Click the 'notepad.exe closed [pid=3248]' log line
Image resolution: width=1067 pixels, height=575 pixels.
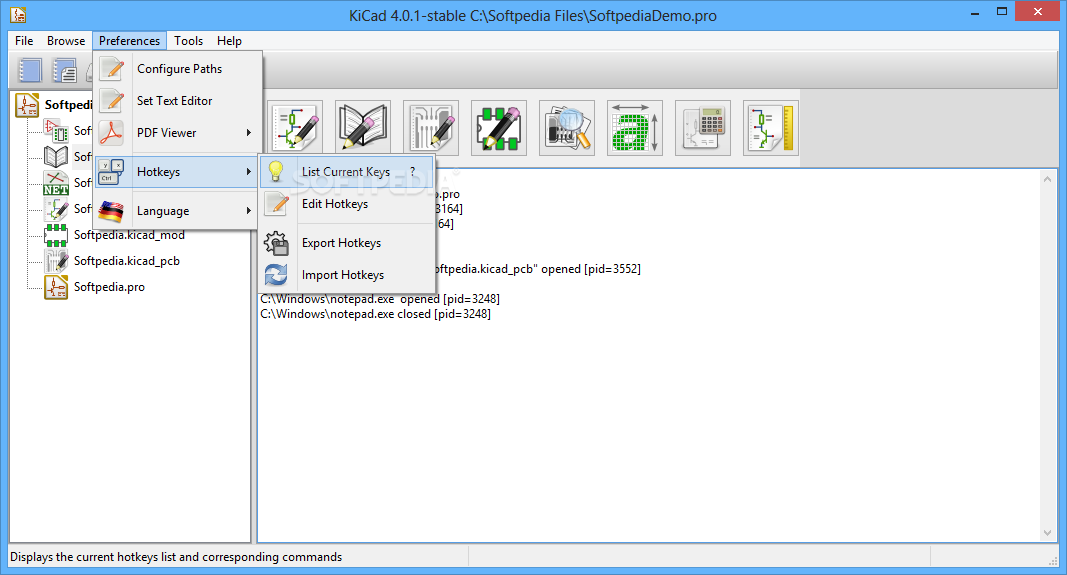click(376, 314)
